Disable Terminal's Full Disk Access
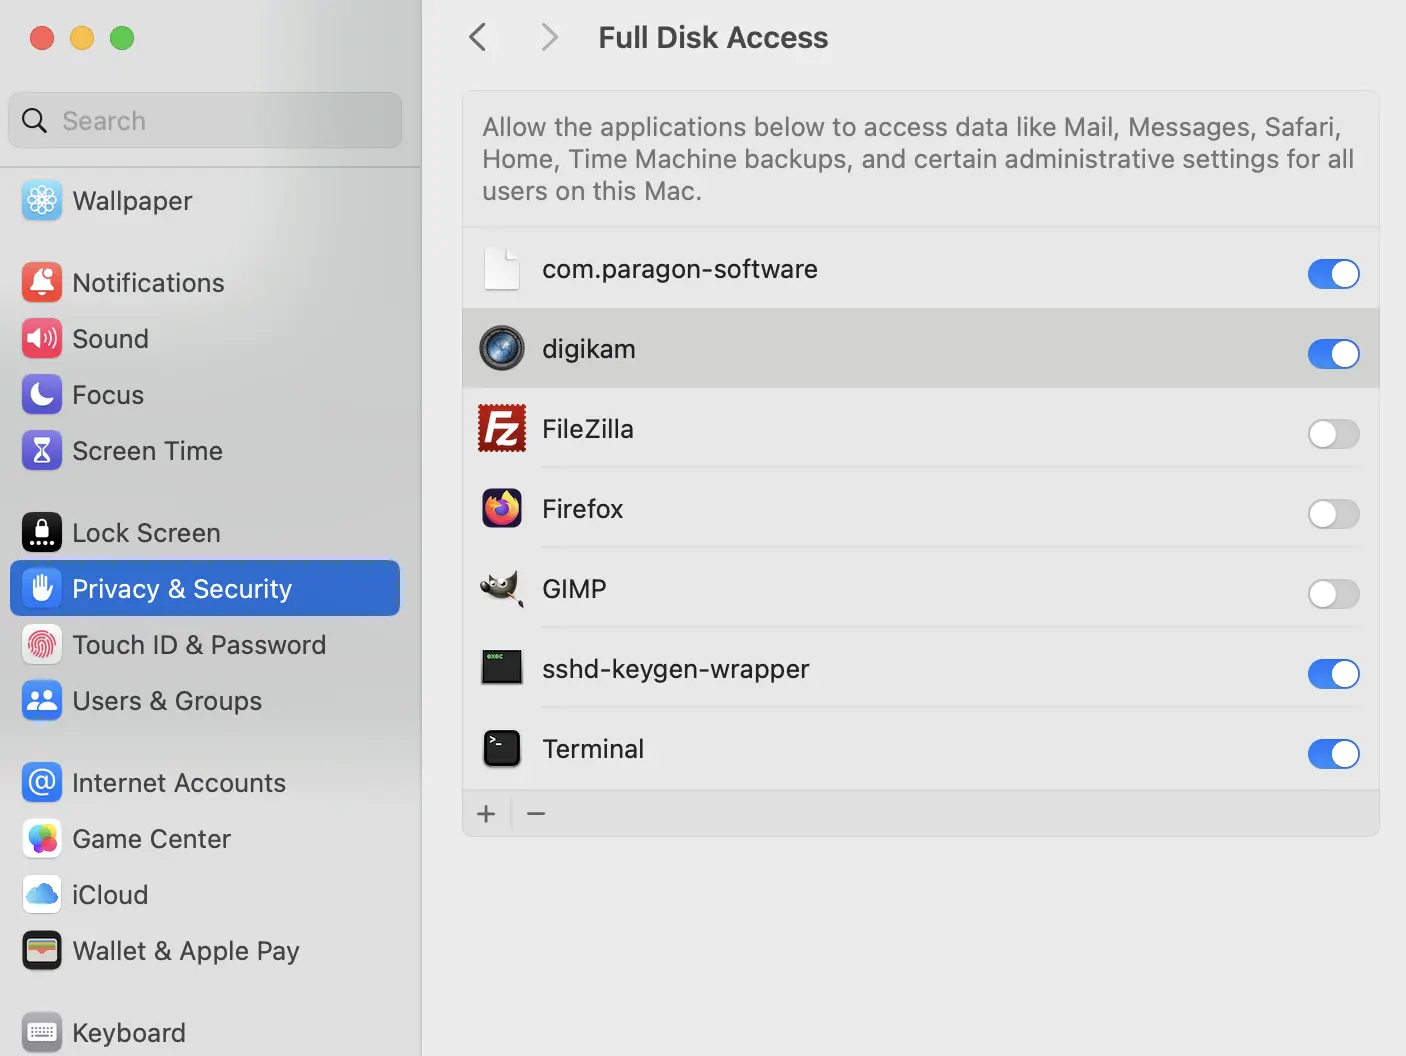This screenshot has height=1056, width=1406. coord(1333,754)
